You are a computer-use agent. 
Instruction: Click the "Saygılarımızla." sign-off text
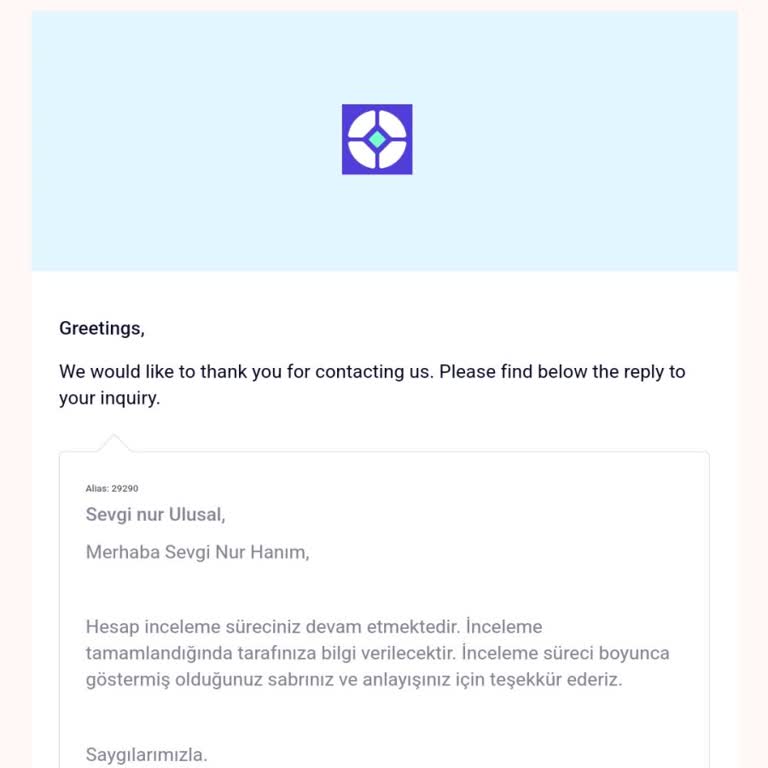coord(147,754)
